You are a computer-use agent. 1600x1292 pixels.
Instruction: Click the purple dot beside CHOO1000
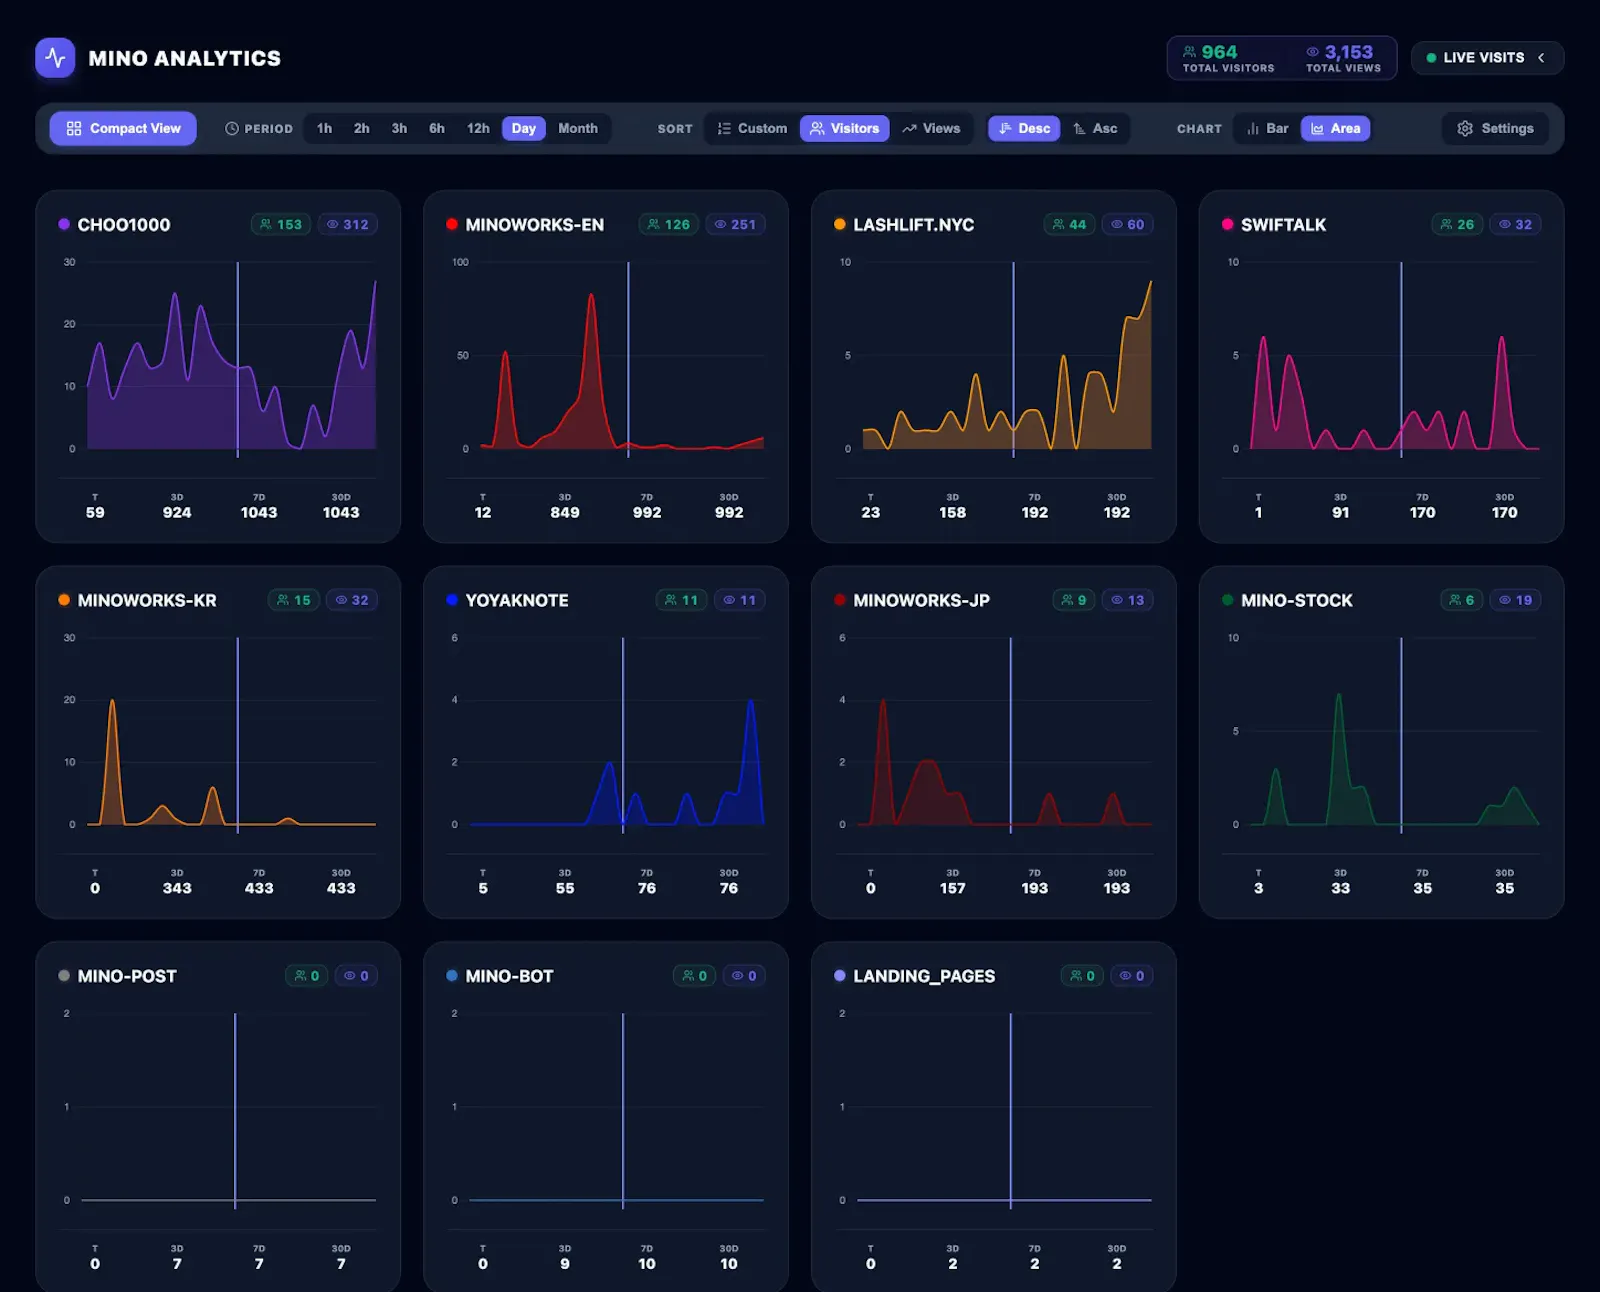64,224
